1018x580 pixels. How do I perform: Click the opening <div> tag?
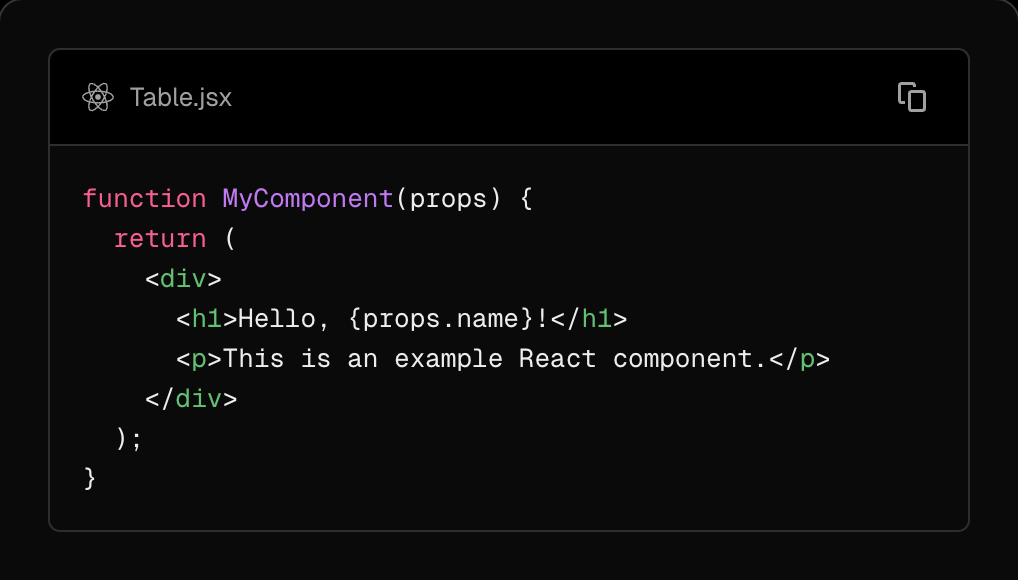click(x=184, y=279)
